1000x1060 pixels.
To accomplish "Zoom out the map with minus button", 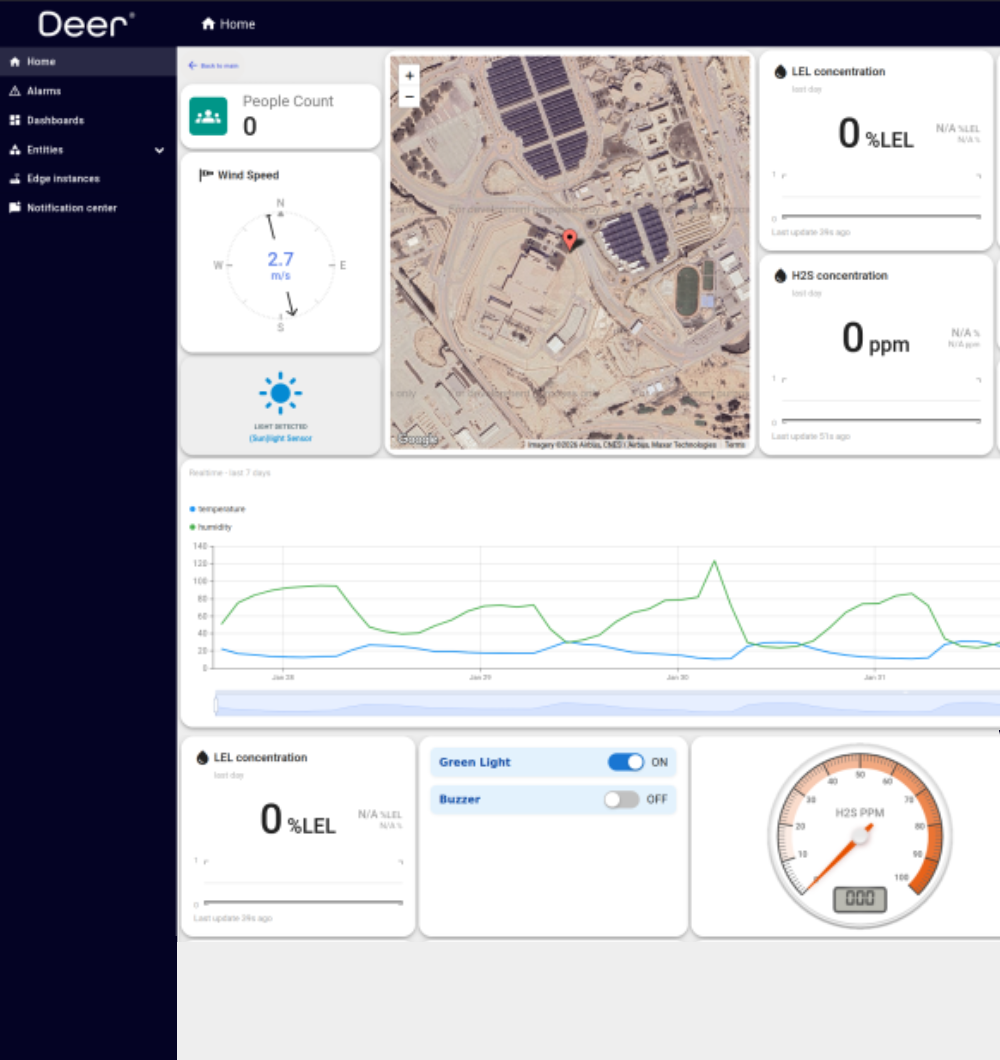I will (409, 97).
